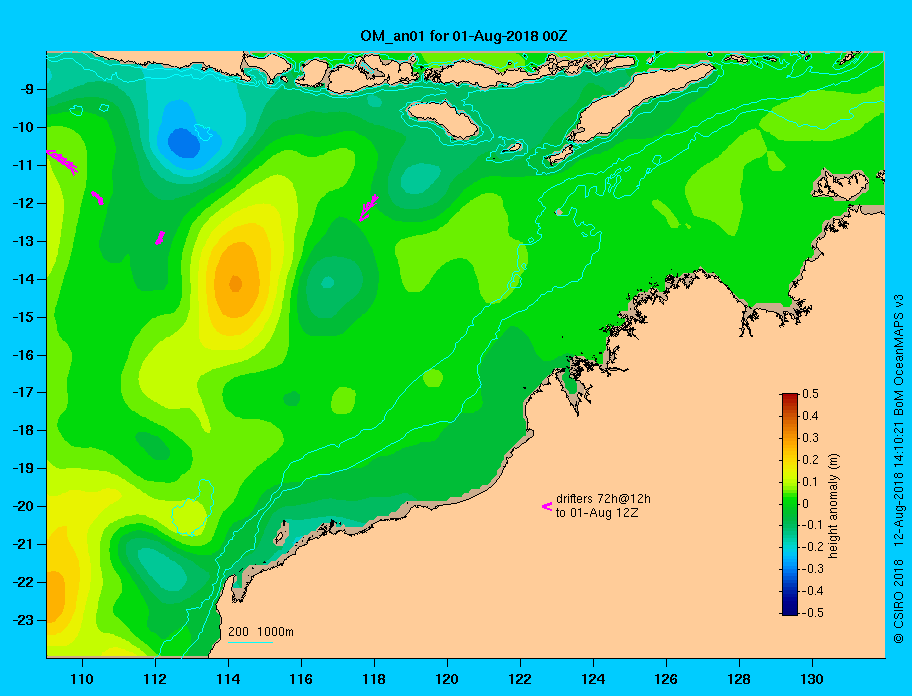912x696 pixels.
Task: Click the latitude axis label '-12'
Action: pyautogui.click(x=24, y=204)
